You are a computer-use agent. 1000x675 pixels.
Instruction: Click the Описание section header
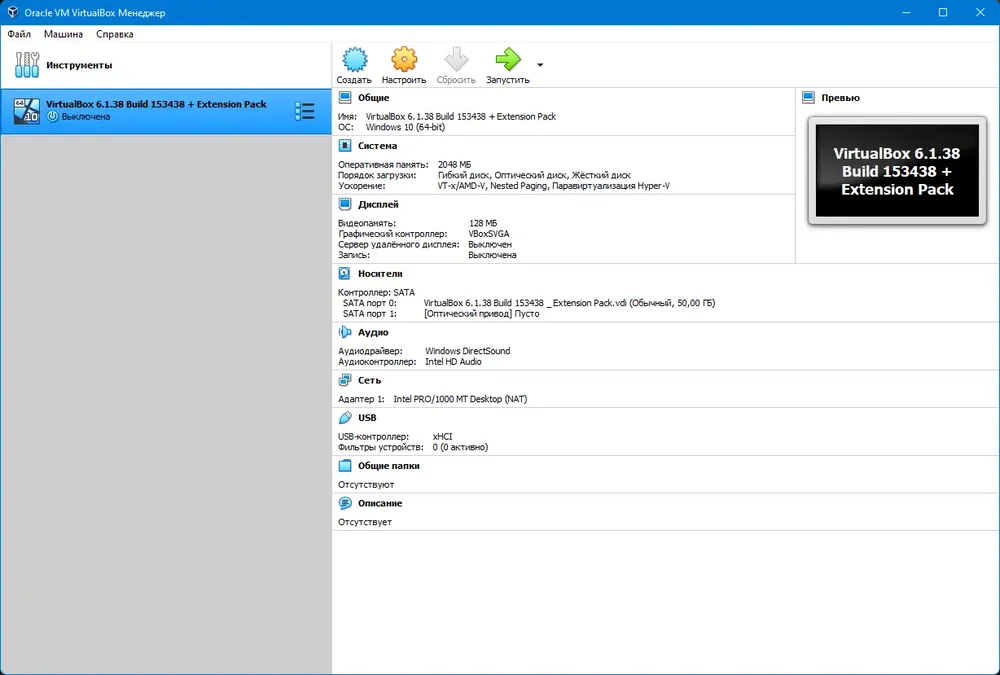380,503
